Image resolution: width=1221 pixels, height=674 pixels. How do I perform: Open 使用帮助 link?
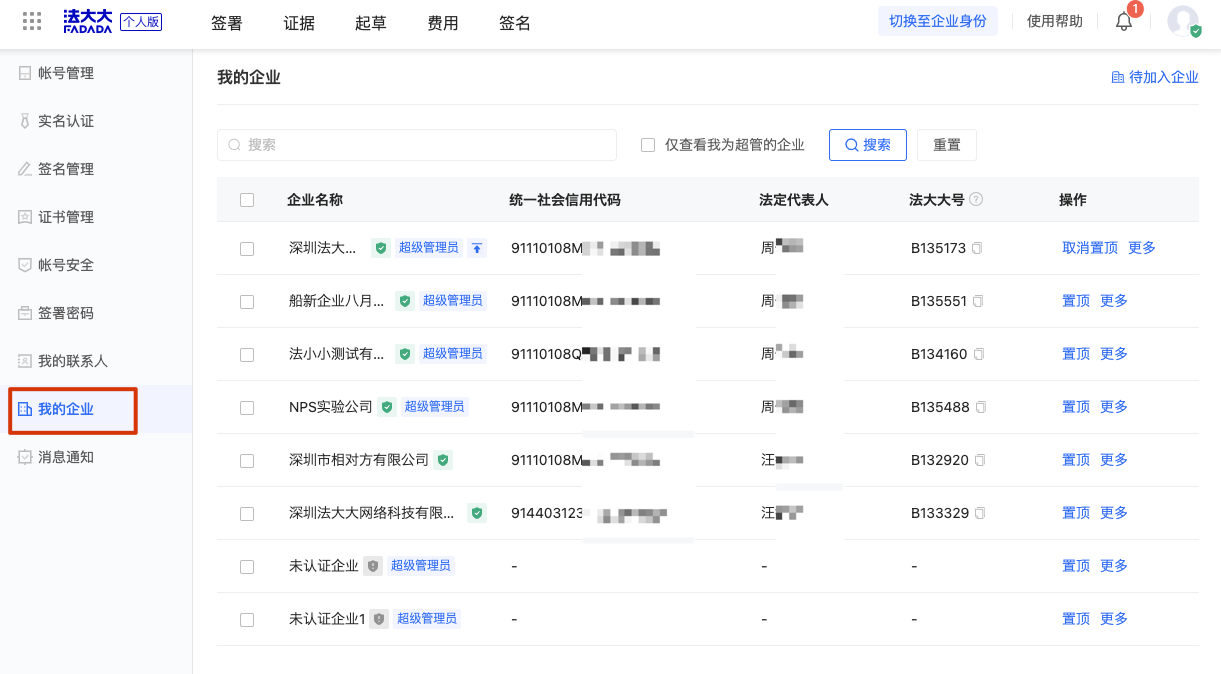click(1055, 21)
